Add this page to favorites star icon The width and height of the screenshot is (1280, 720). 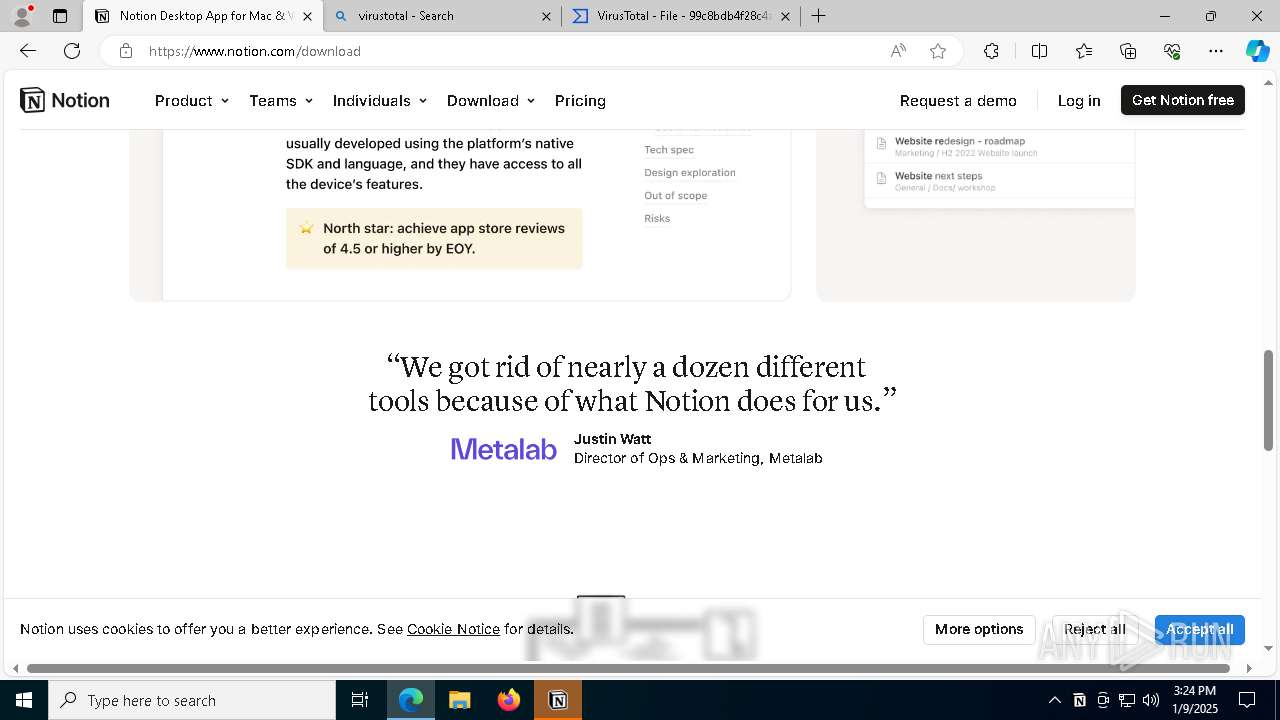[x=938, y=51]
